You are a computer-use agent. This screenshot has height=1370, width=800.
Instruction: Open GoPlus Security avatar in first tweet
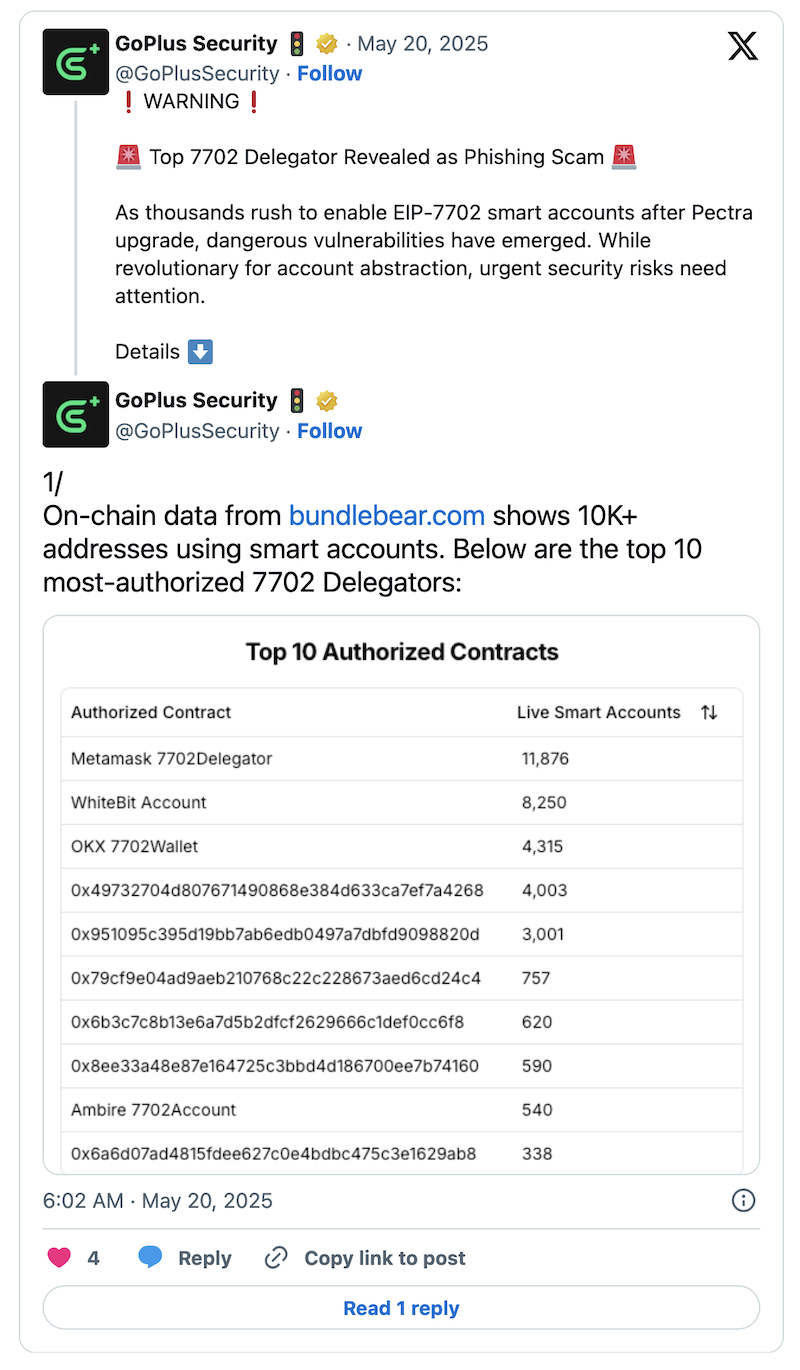click(x=76, y=62)
